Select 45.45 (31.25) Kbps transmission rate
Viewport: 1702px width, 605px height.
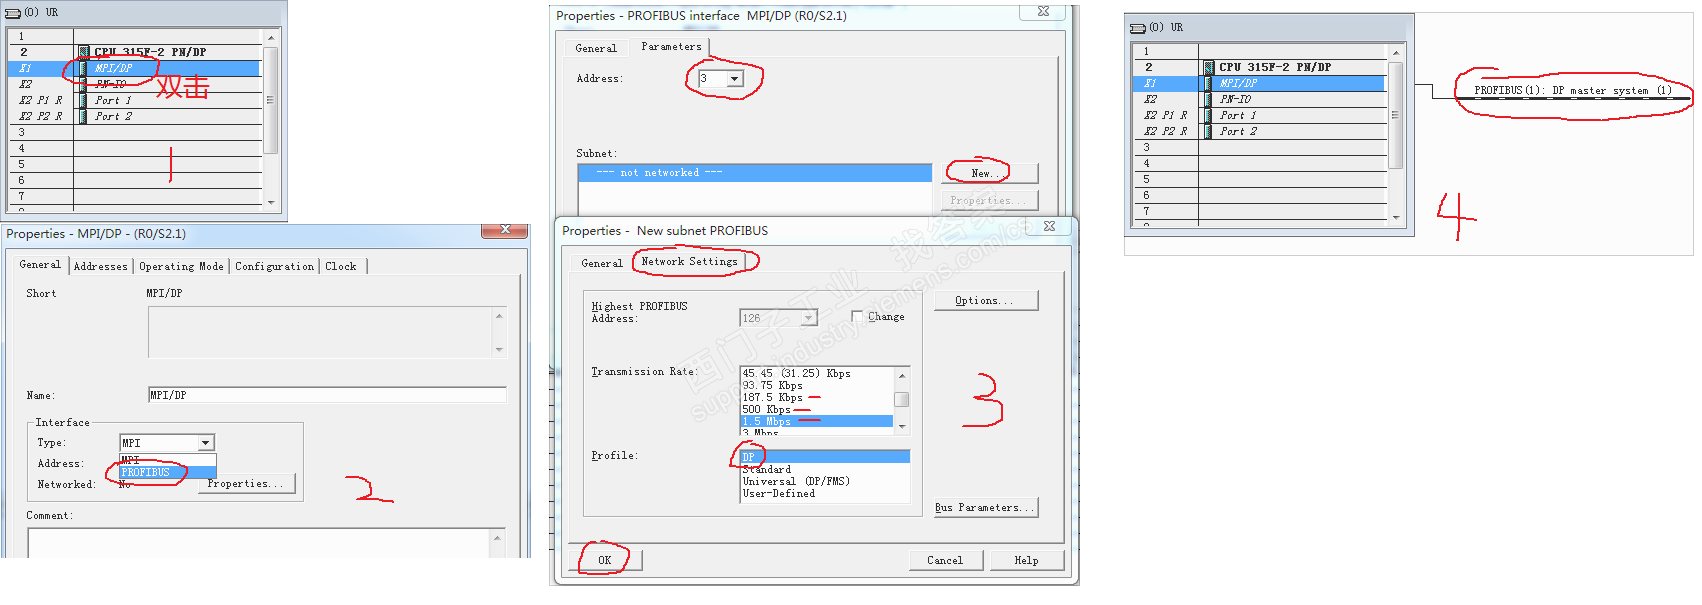click(x=816, y=373)
